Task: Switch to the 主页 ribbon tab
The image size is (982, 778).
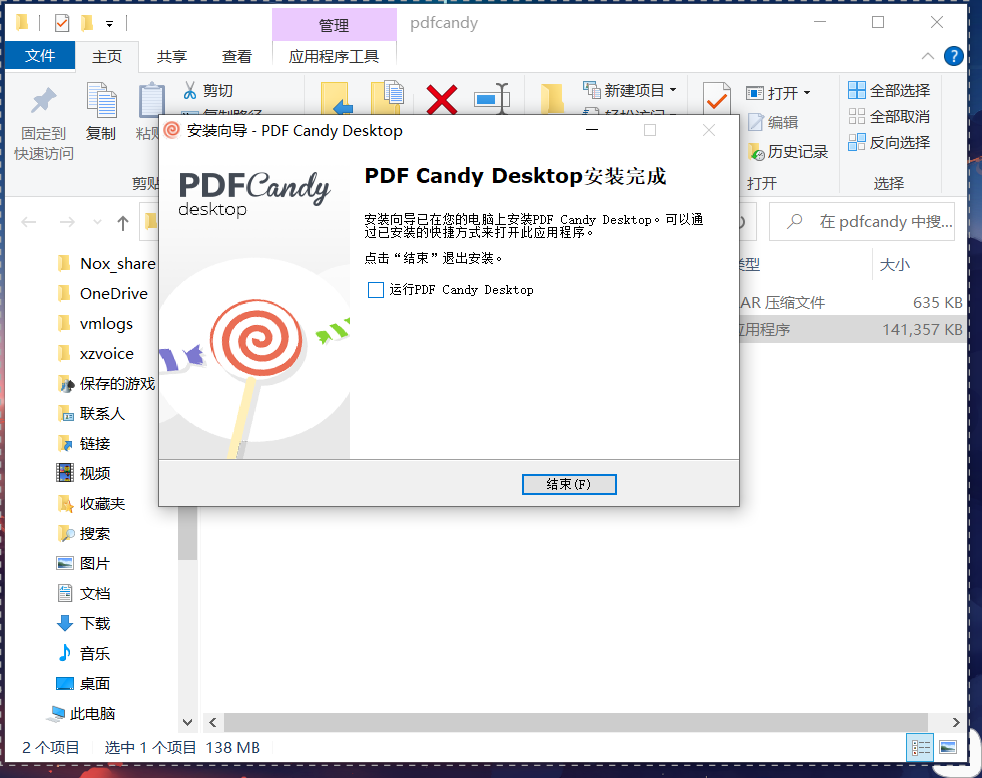Action: tap(107, 56)
